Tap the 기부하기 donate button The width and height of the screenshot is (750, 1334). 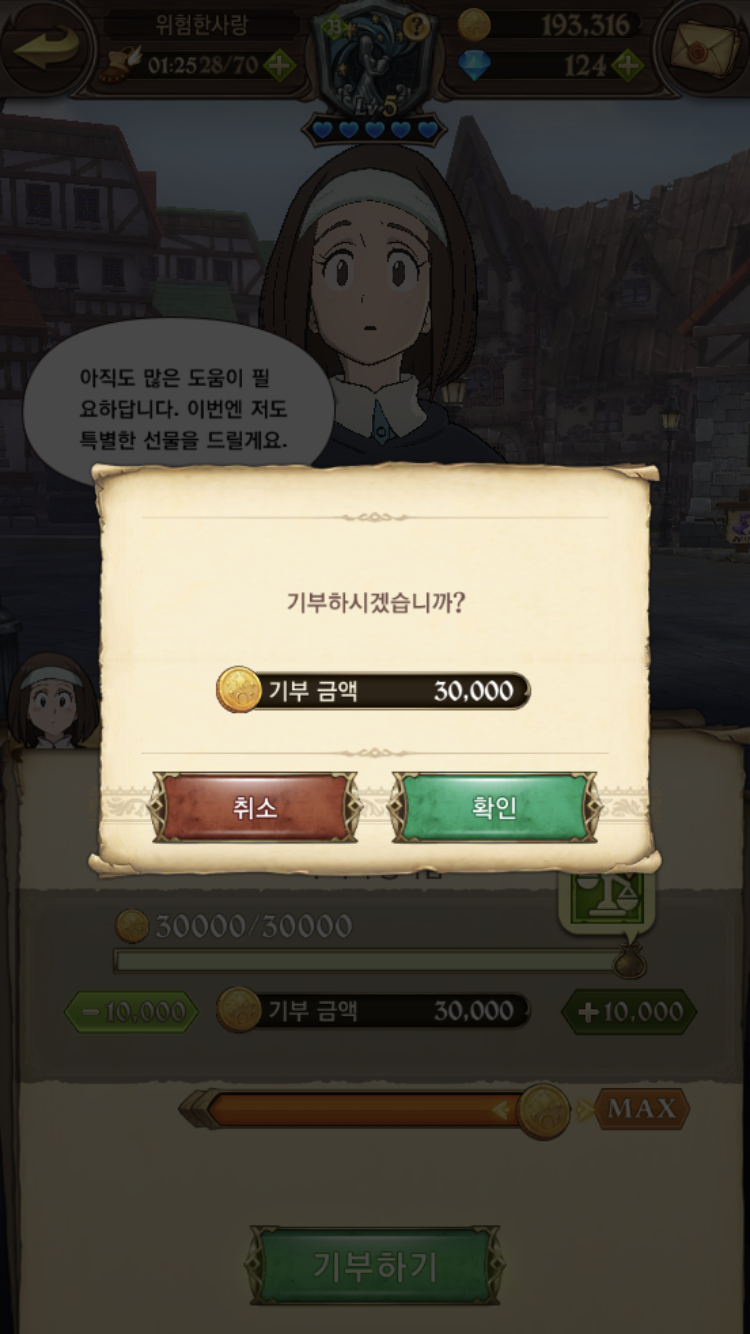(x=374, y=1266)
